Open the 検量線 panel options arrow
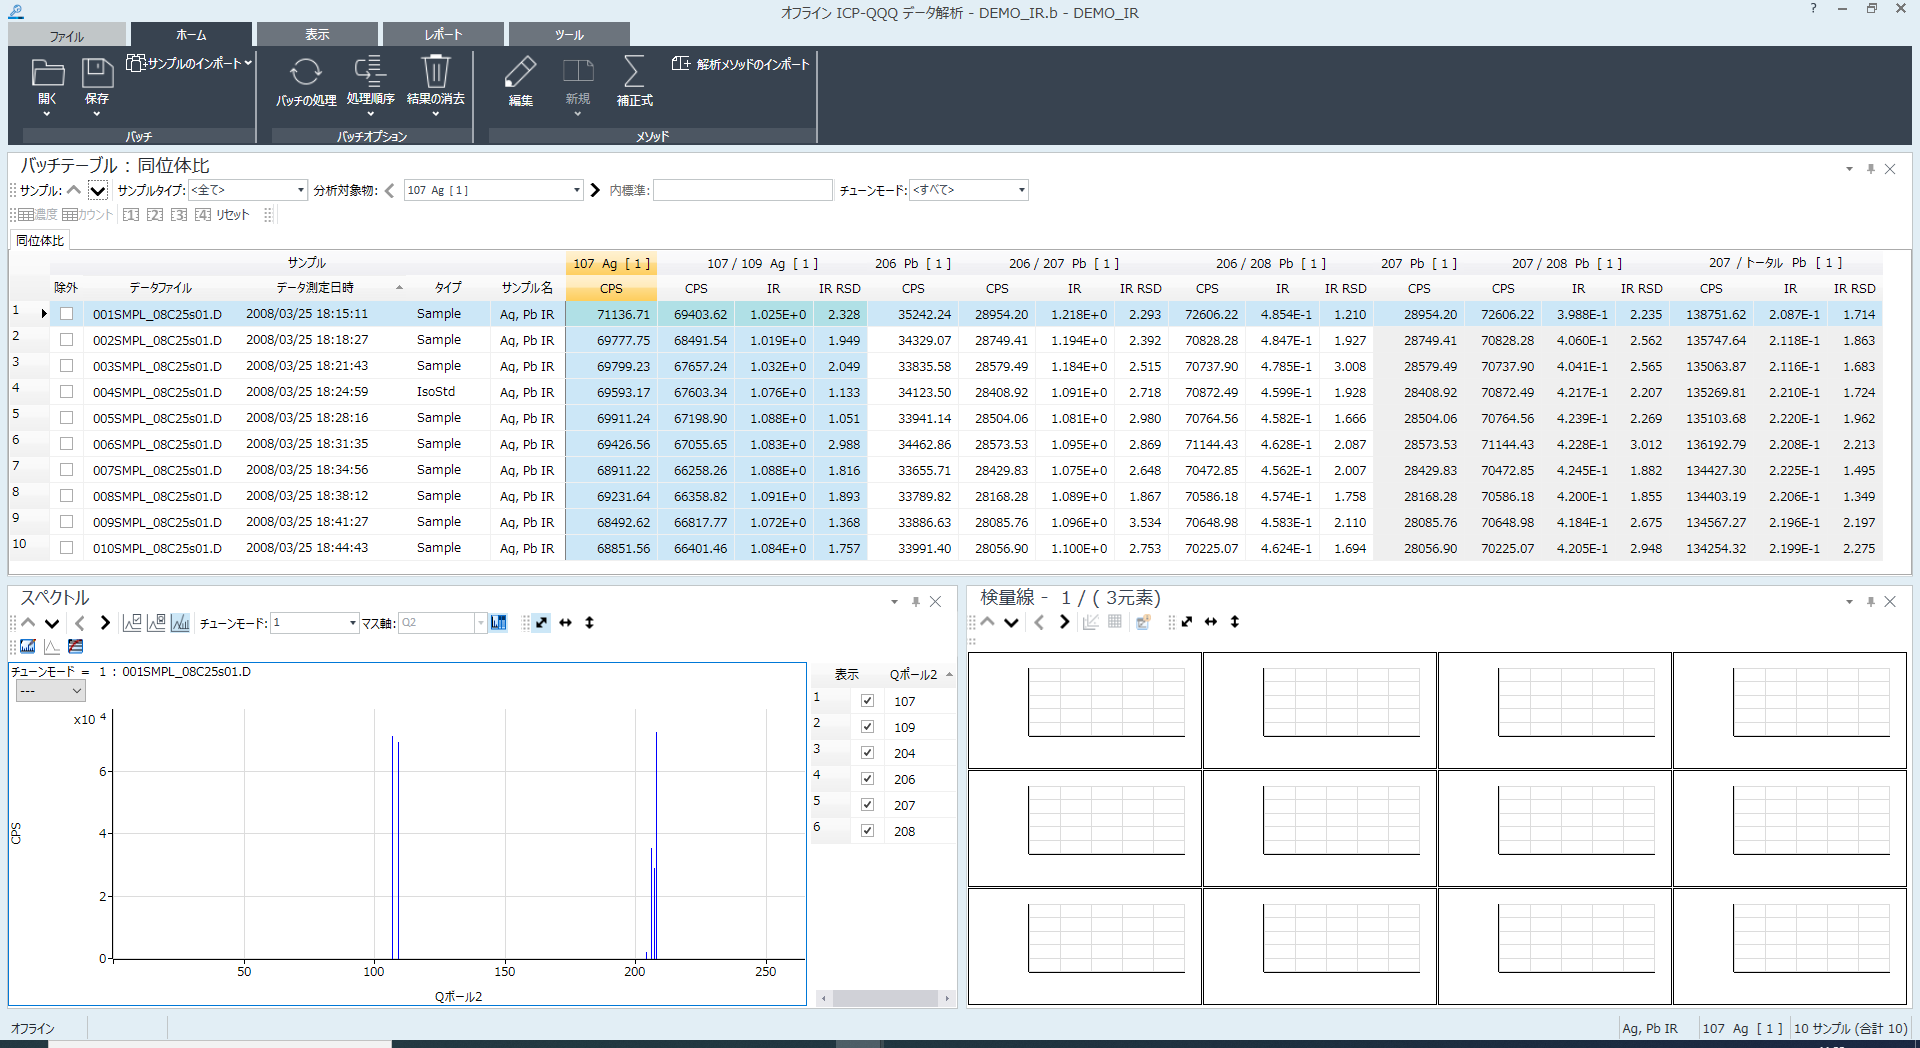1920x1048 pixels. 1849,602
